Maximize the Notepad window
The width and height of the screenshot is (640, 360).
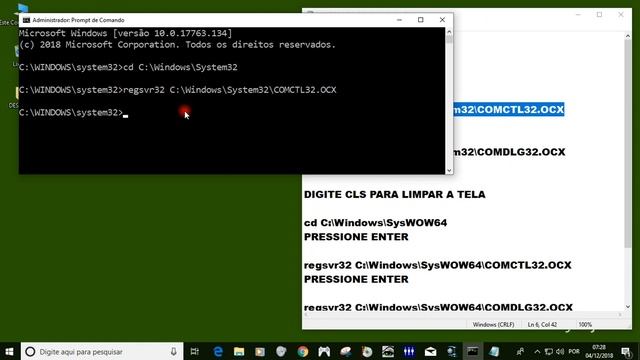[599, 15]
